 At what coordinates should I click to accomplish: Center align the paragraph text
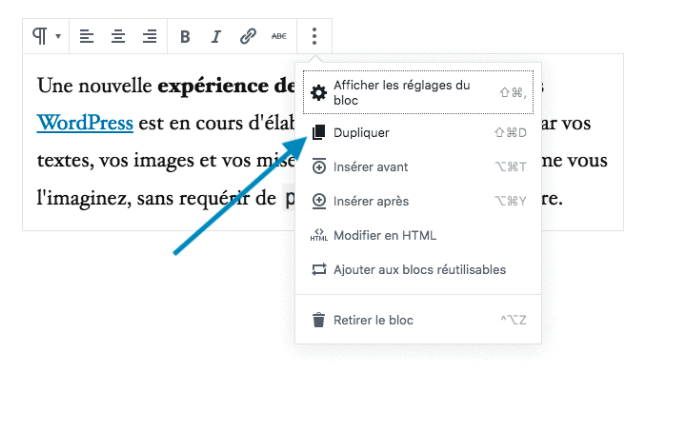pyautogui.click(x=118, y=37)
